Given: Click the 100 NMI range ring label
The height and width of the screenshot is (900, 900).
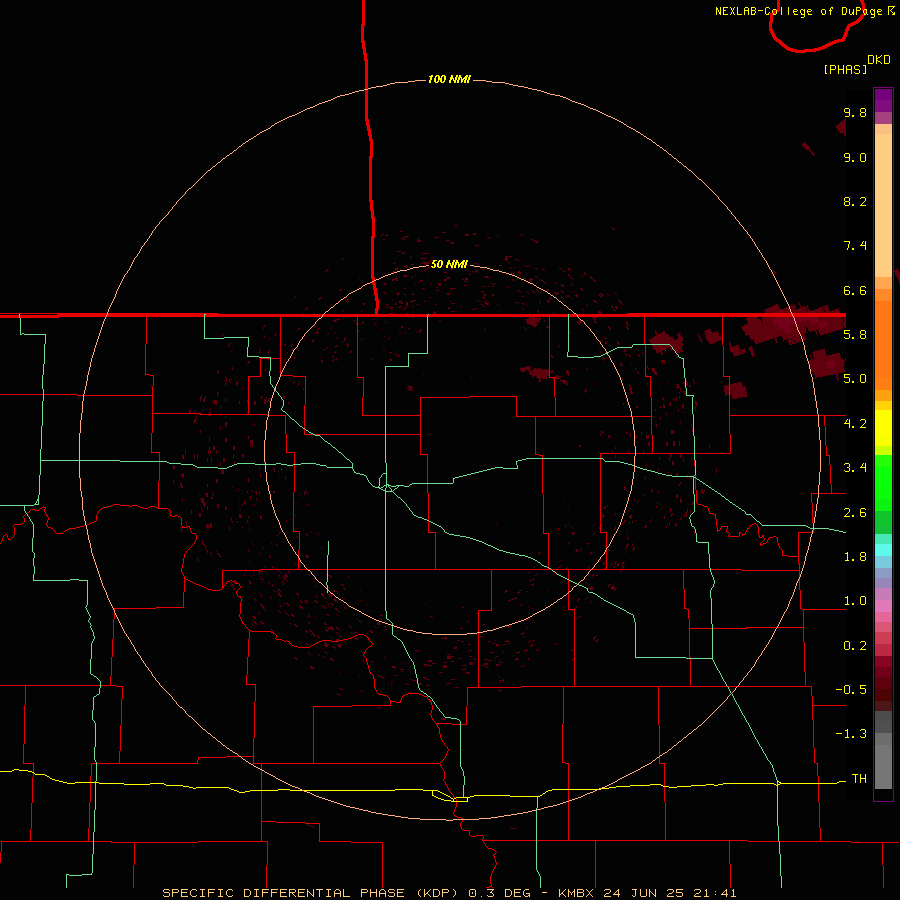Looking at the screenshot, I should pos(449,79).
